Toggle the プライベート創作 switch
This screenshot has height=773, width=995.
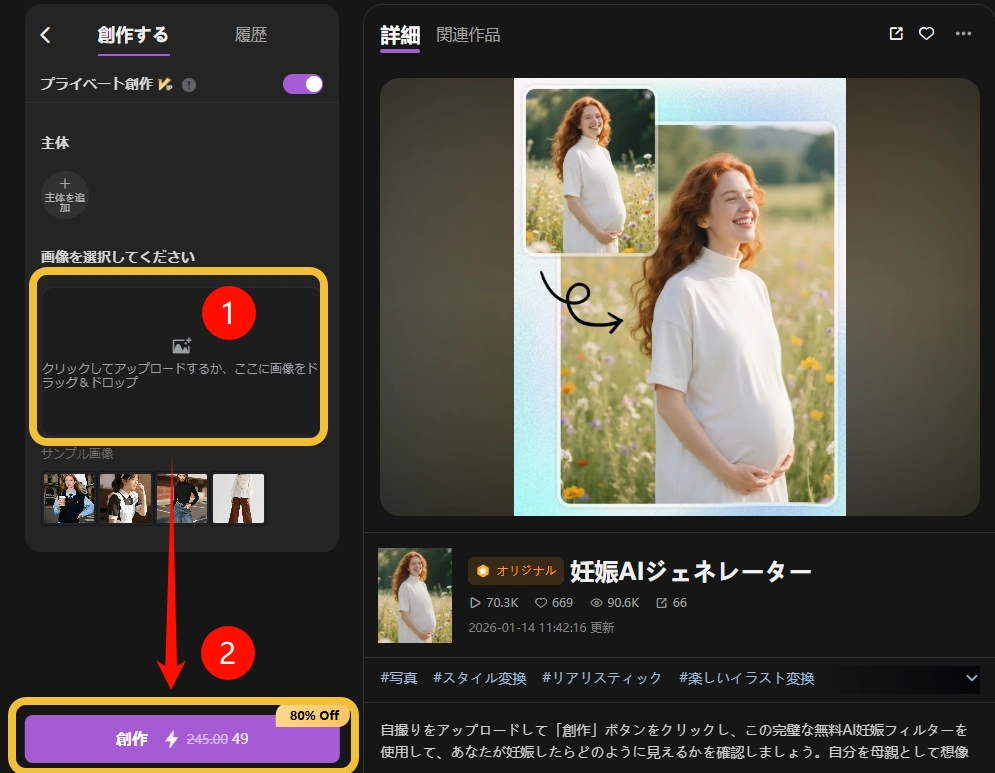pyautogui.click(x=303, y=84)
